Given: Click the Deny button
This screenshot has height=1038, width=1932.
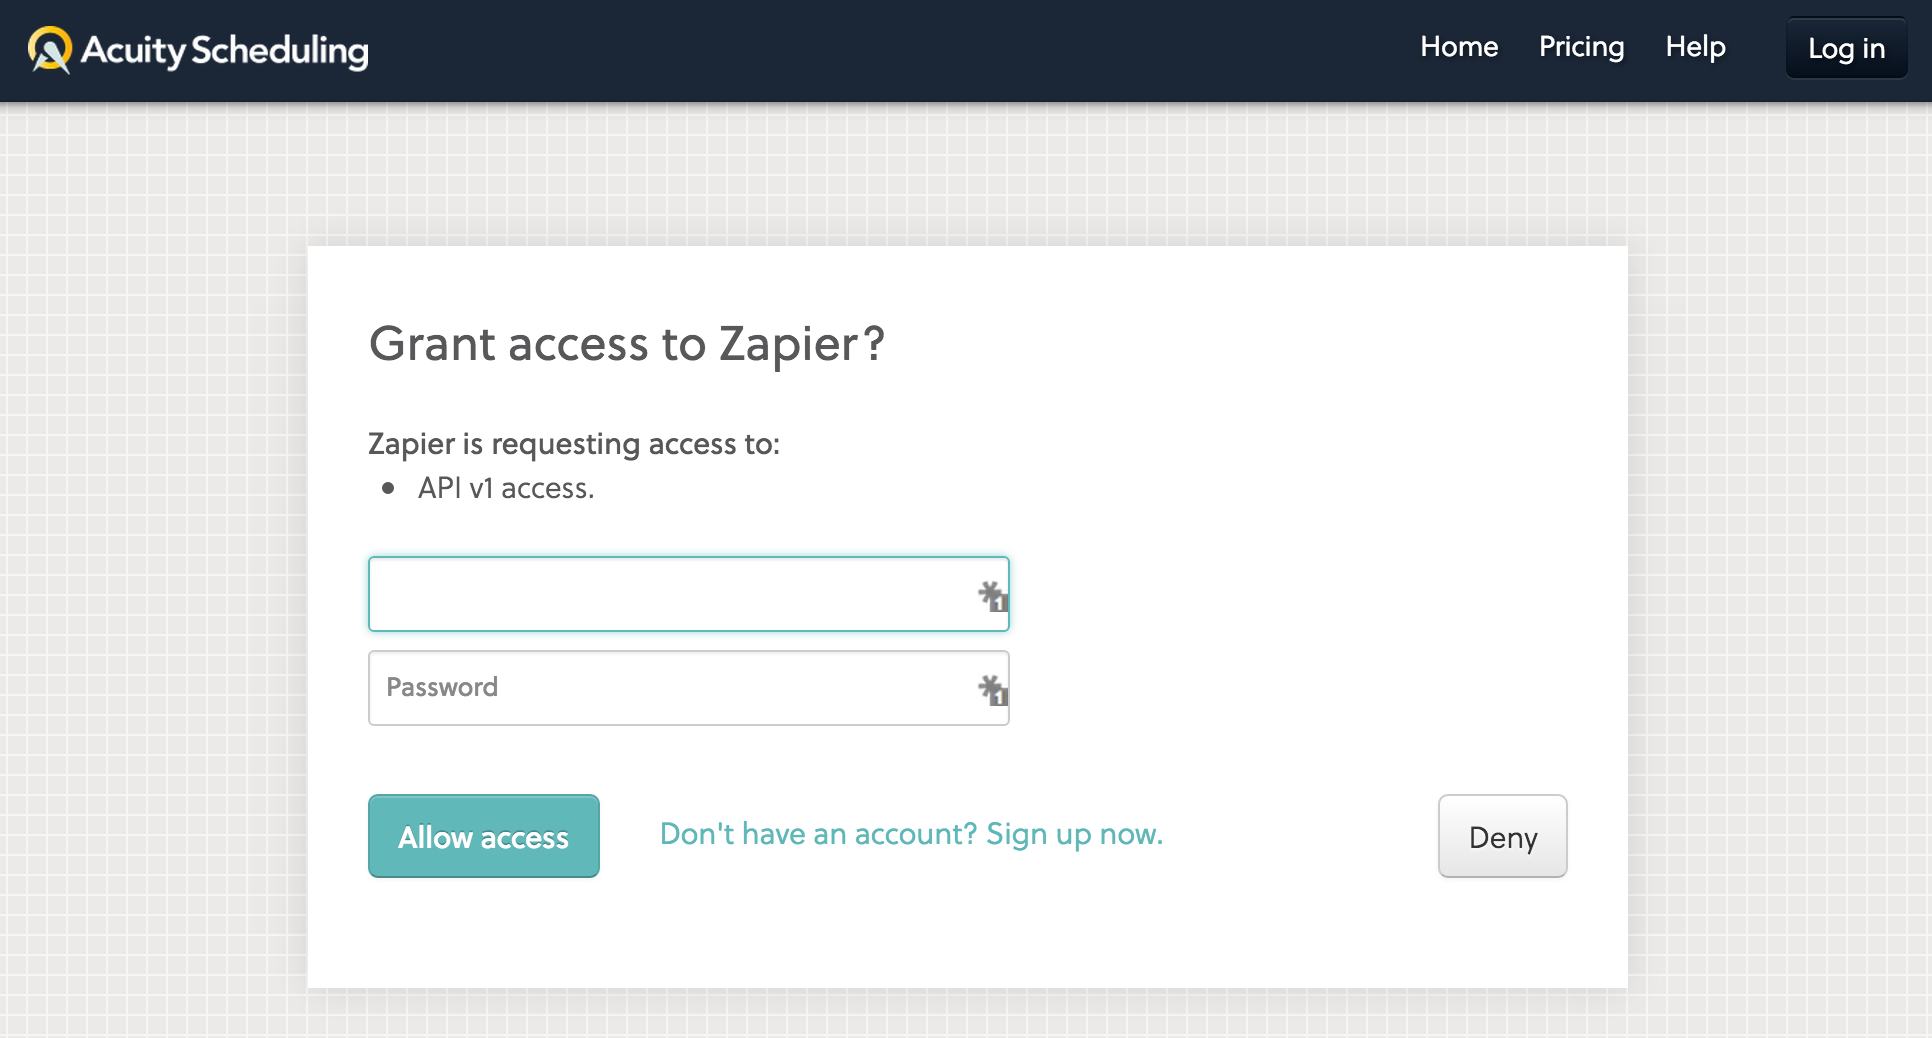Looking at the screenshot, I should click(x=1502, y=836).
